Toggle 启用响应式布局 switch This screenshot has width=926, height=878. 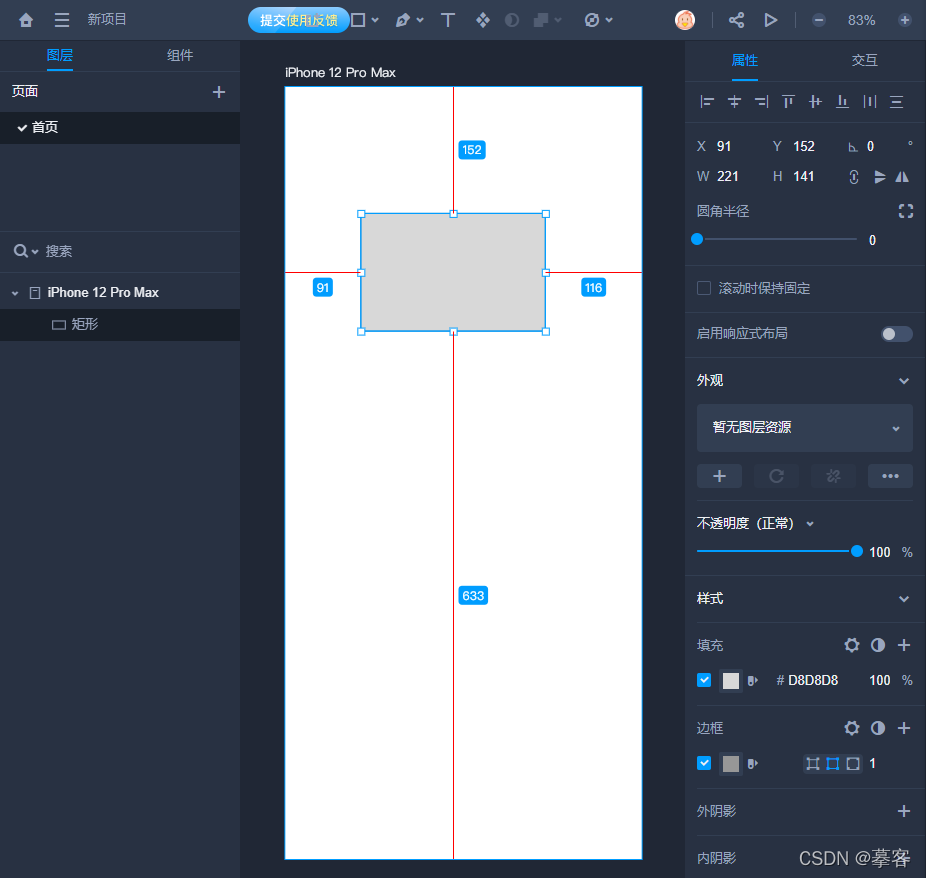[896, 334]
